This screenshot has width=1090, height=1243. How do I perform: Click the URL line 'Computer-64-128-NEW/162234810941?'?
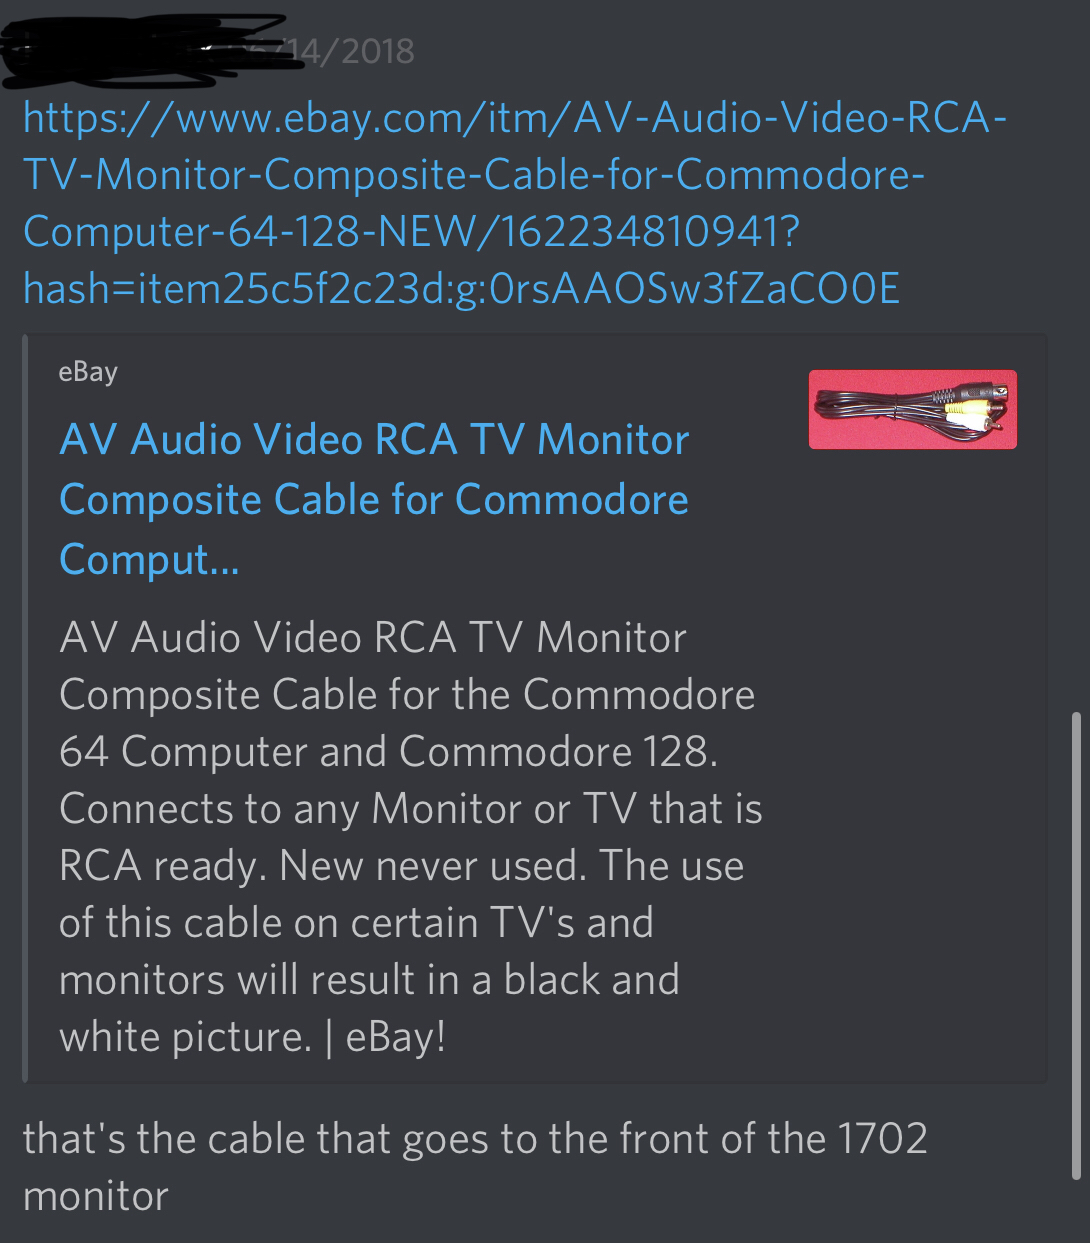pos(411,232)
